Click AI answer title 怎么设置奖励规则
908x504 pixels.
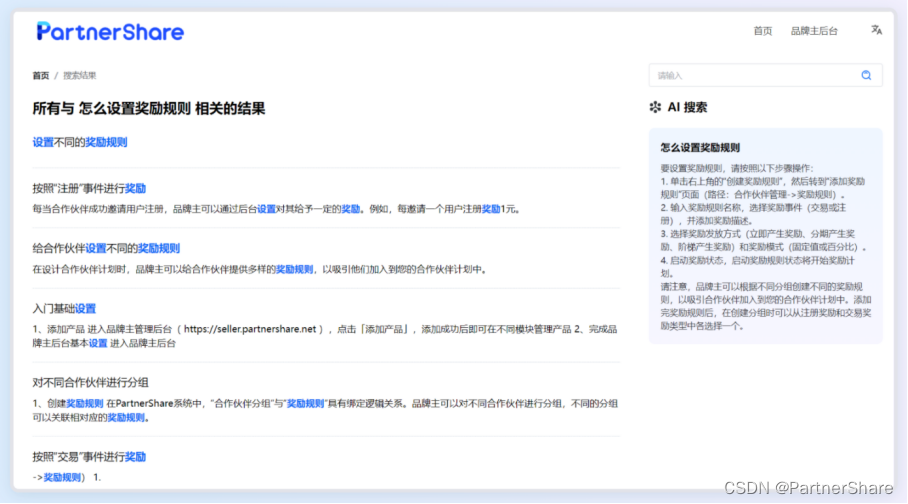point(700,147)
